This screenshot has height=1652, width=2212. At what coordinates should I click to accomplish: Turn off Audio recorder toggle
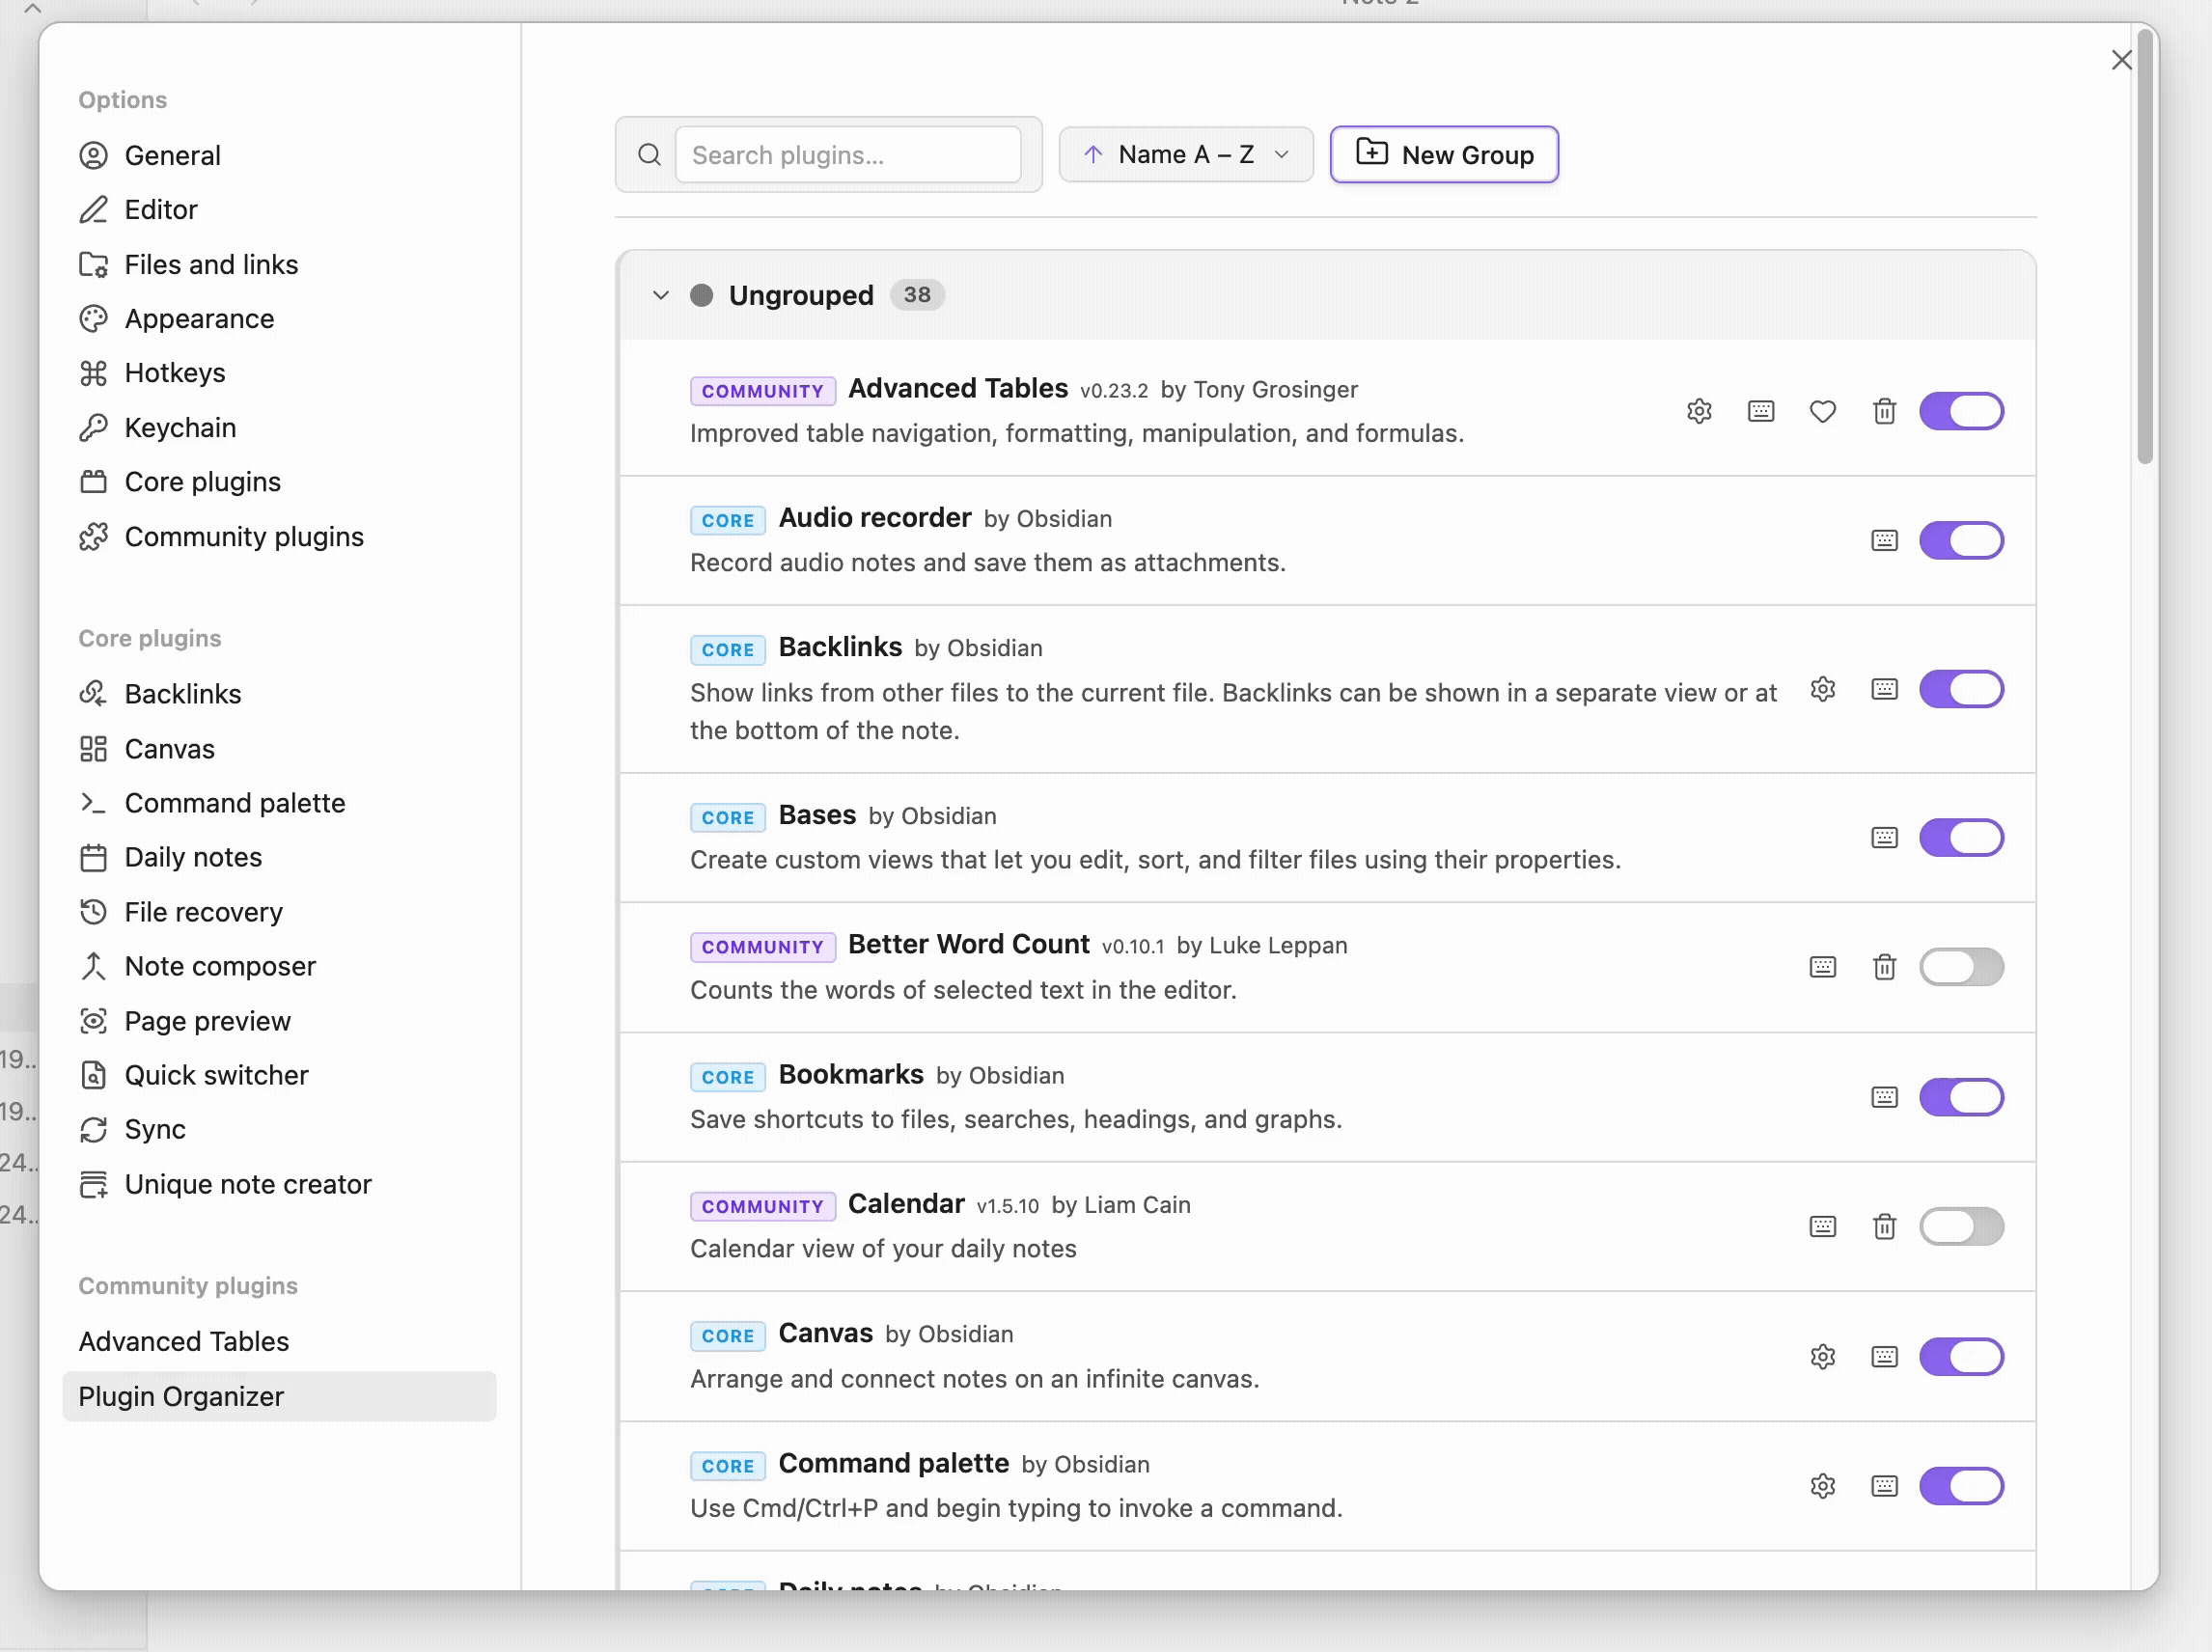click(x=1961, y=541)
